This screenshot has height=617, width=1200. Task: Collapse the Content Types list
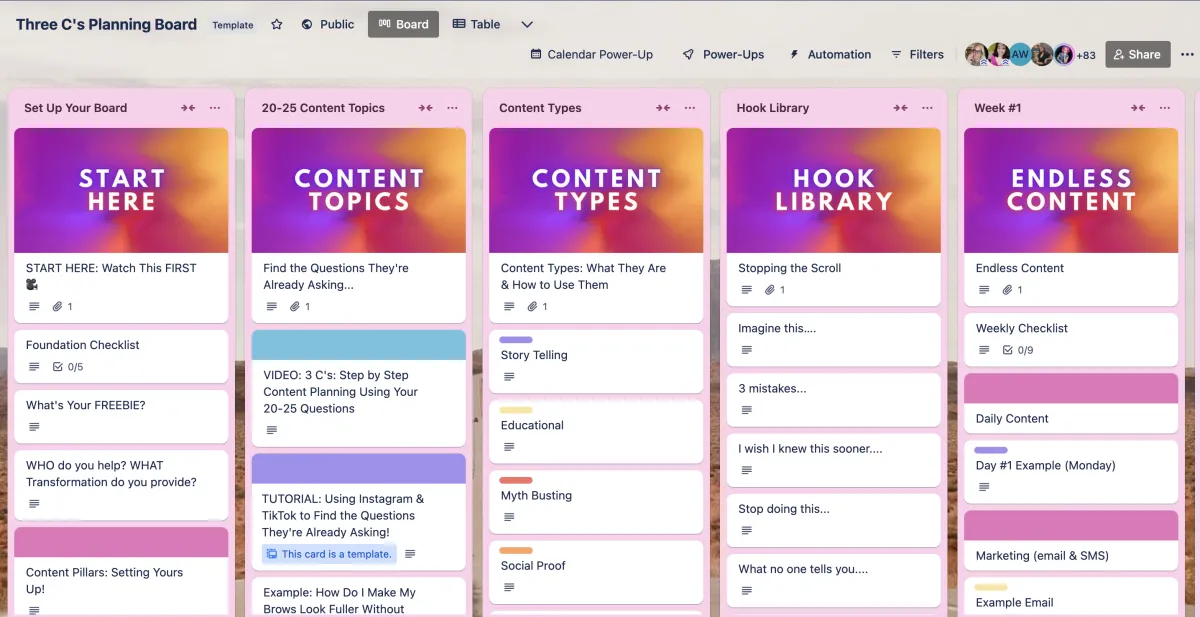(x=663, y=108)
